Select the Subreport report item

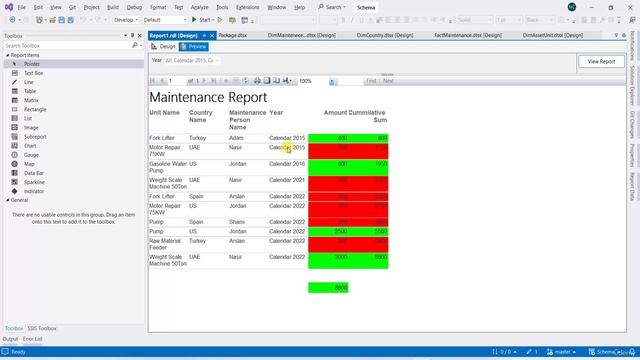pyautogui.click(x=73, y=137)
